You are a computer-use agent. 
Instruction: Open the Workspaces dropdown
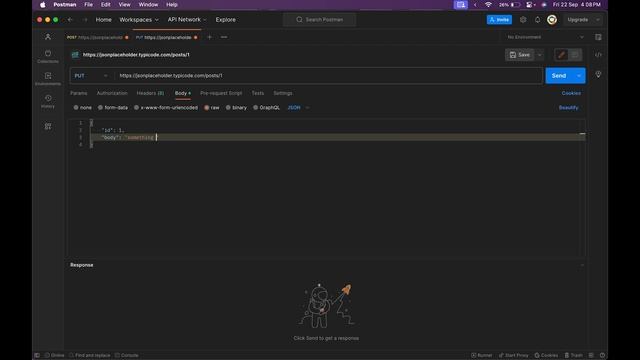tap(139, 20)
